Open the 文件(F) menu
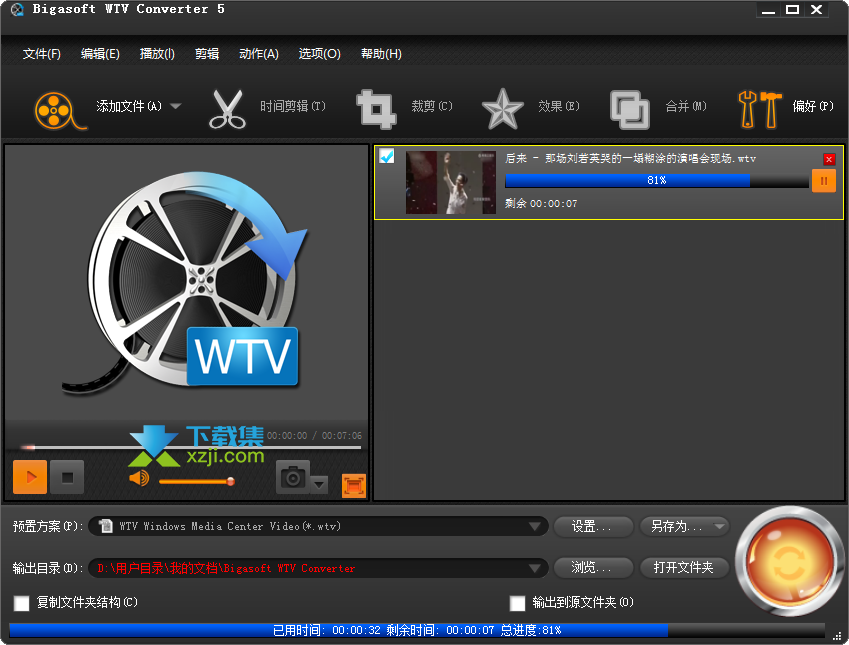The height and width of the screenshot is (645, 849). [x=42, y=54]
